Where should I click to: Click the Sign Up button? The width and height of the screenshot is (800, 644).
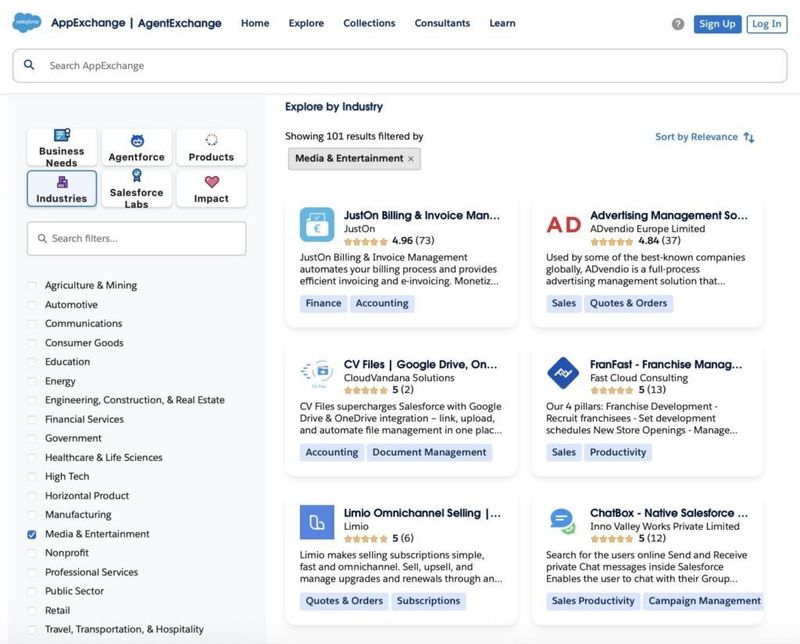point(717,24)
